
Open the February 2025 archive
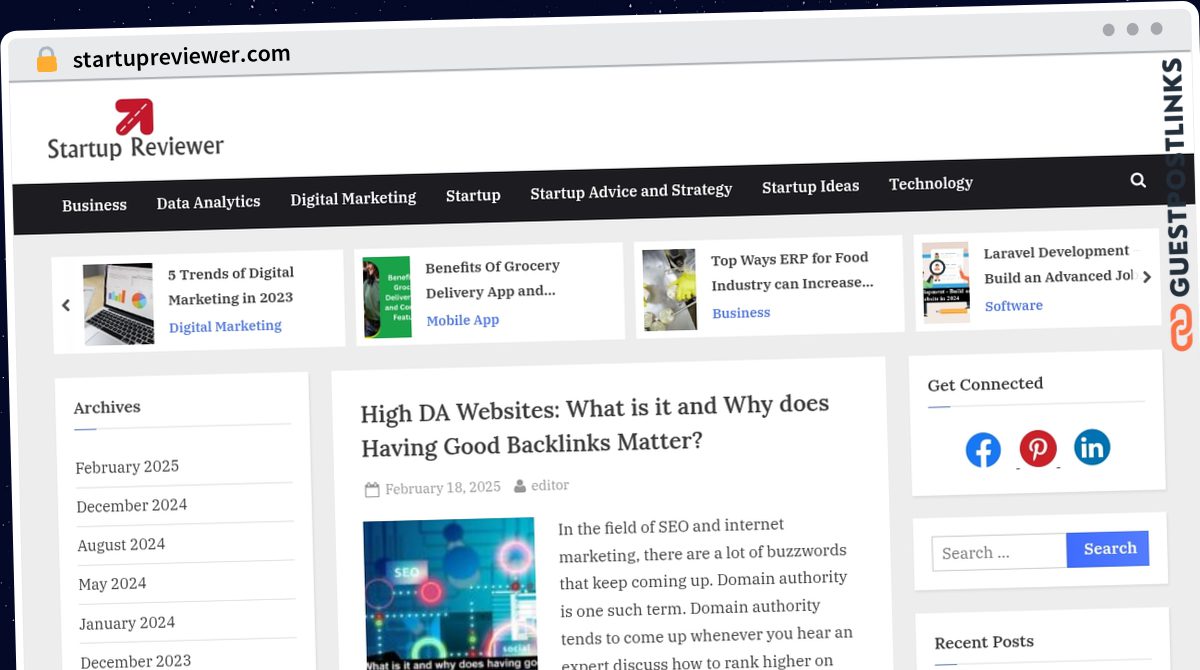127,467
